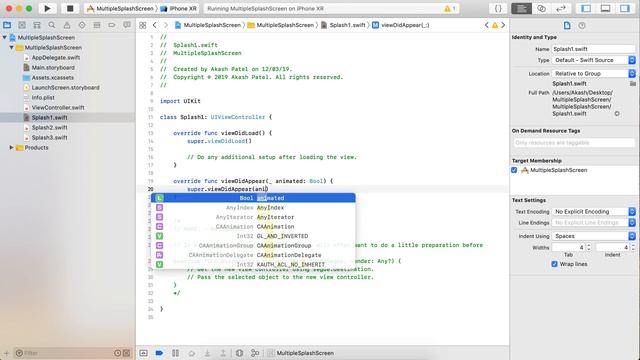Show the Debug navigator
The height and width of the screenshot is (360, 640).
click(97, 25)
